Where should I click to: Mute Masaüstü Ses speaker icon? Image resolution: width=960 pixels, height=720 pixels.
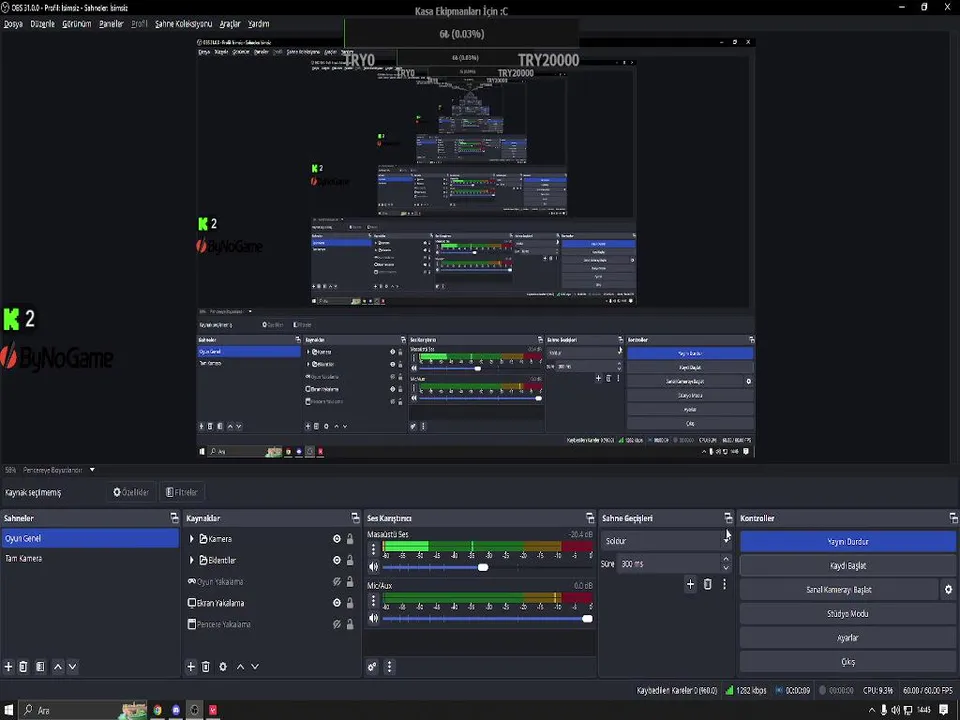point(373,567)
